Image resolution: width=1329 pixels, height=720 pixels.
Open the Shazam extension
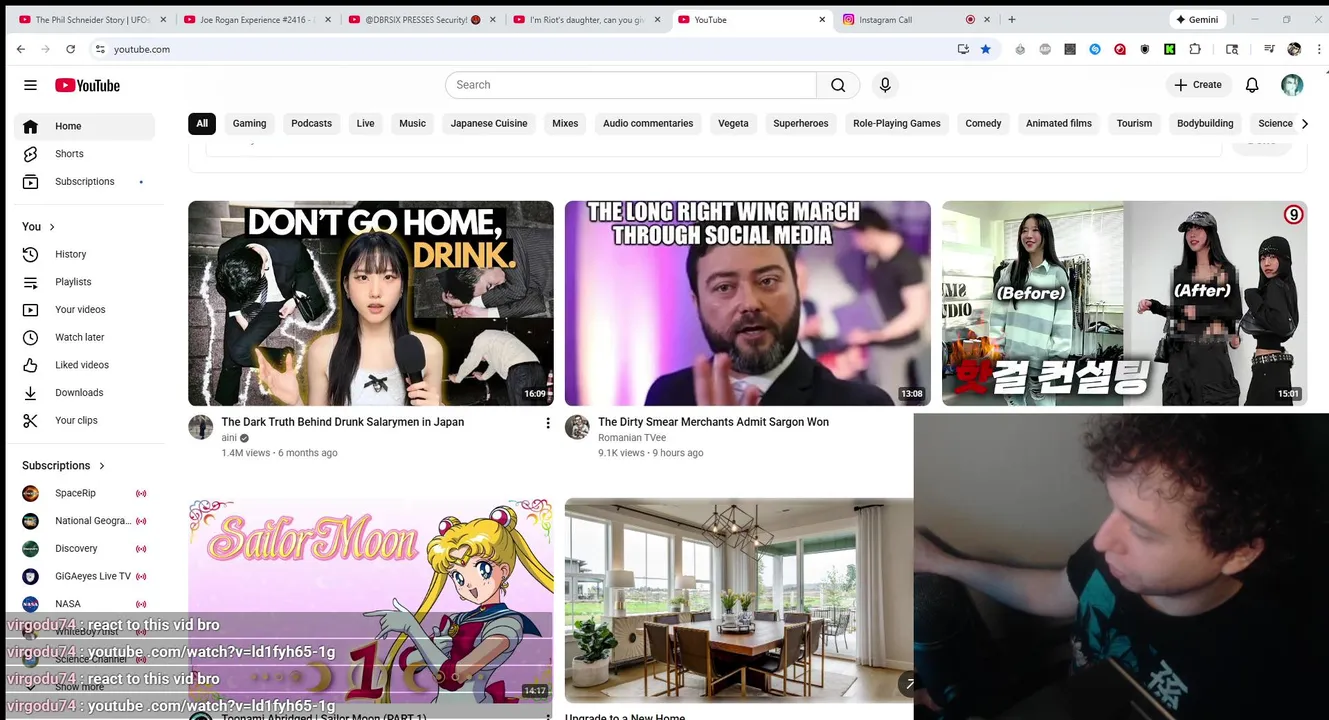(1095, 49)
